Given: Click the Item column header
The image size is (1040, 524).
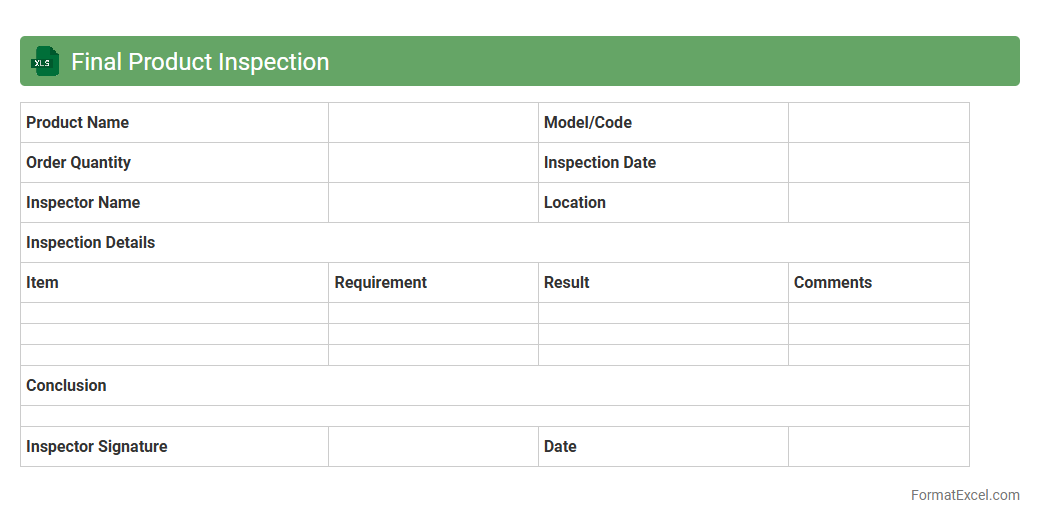Looking at the screenshot, I should pos(43,283).
